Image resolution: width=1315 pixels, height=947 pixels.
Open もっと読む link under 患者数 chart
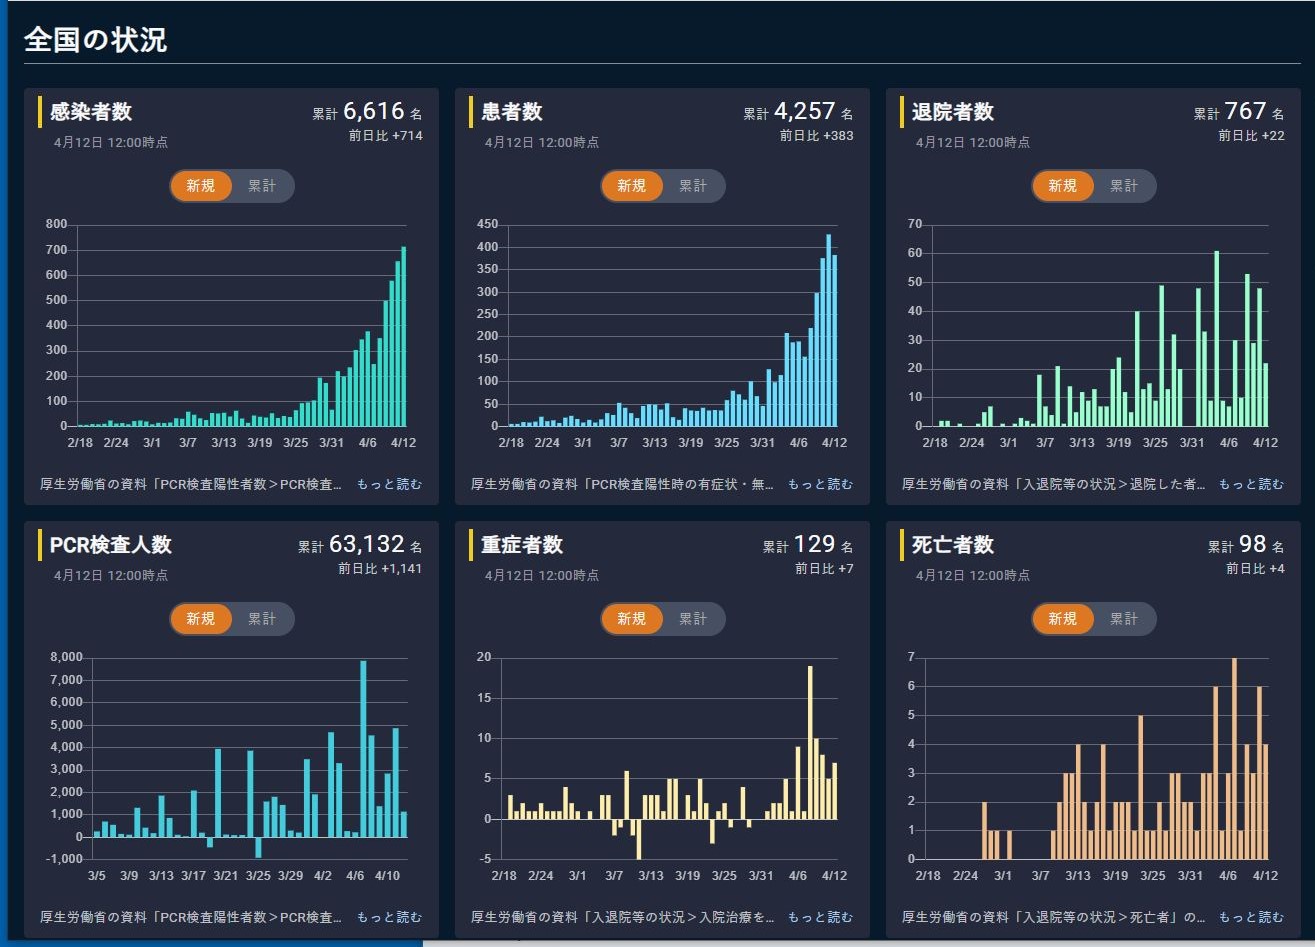(820, 484)
